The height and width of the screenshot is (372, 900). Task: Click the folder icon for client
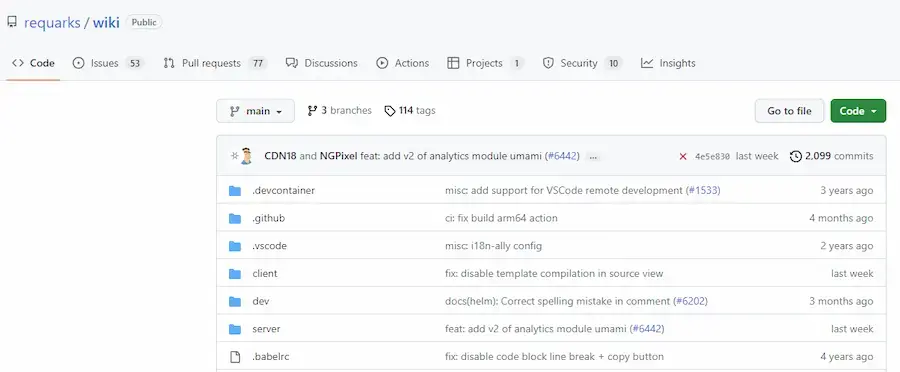click(235, 273)
